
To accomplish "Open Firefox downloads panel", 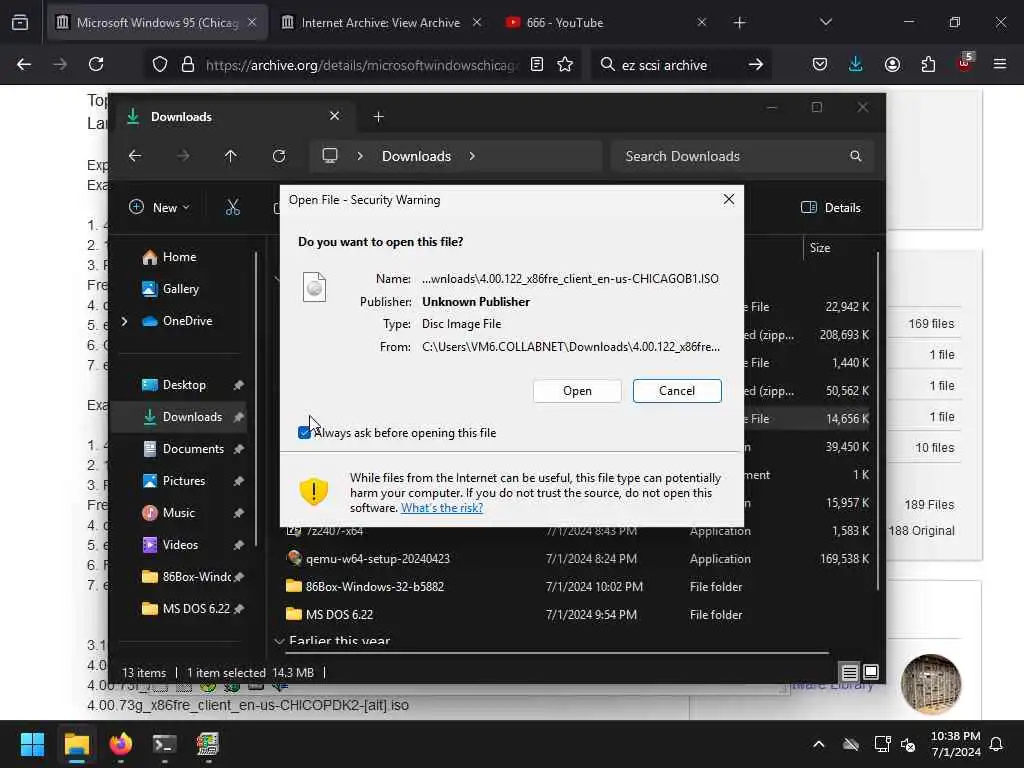I will coord(856,65).
